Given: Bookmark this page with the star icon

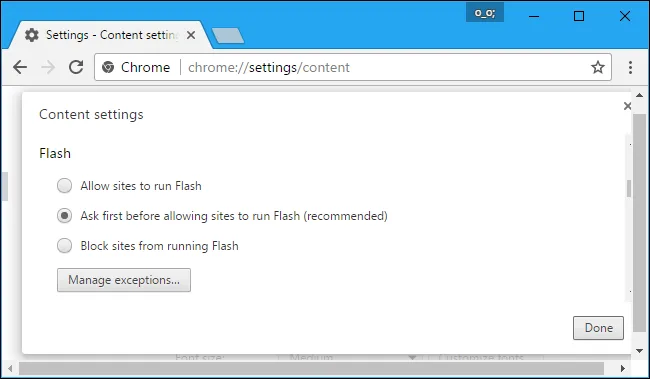Looking at the screenshot, I should [597, 67].
